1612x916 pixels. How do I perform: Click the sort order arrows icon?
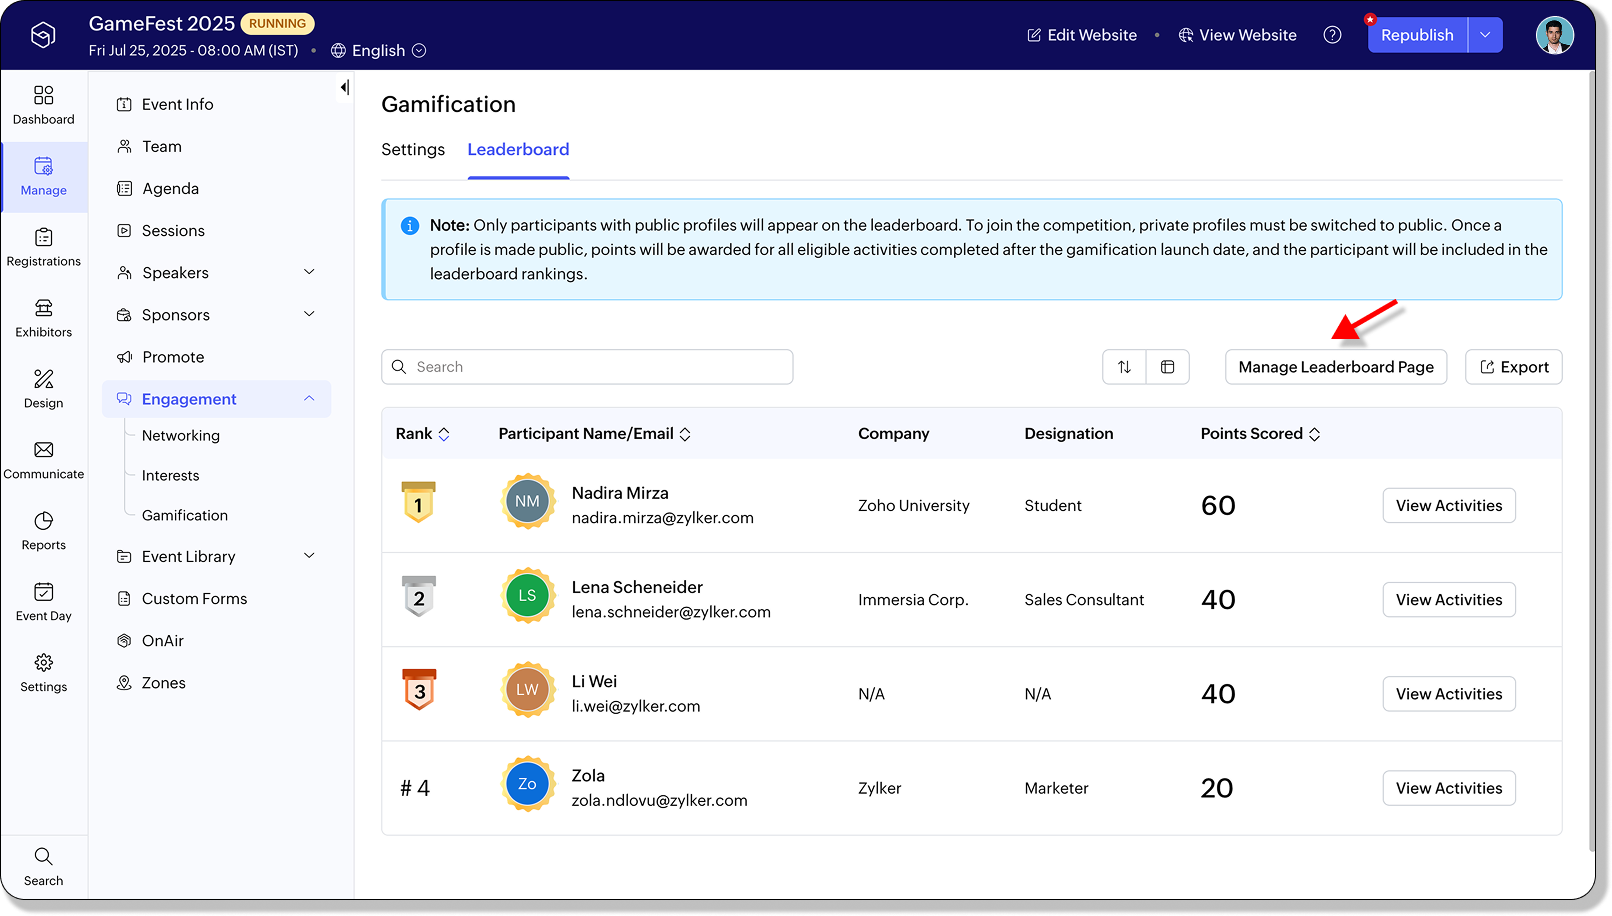point(1124,367)
